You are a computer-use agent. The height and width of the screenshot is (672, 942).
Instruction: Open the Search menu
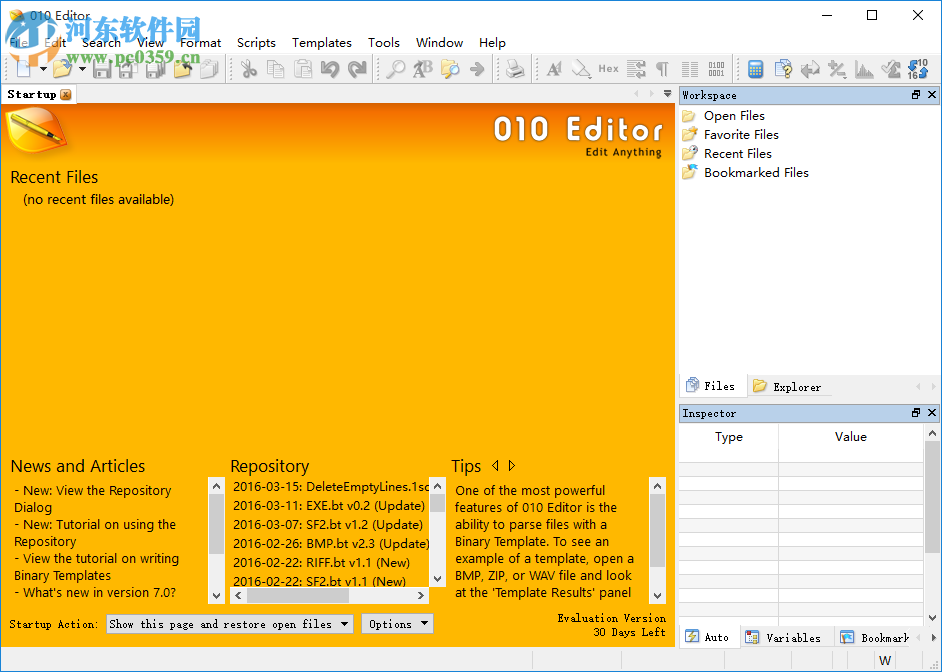point(102,43)
